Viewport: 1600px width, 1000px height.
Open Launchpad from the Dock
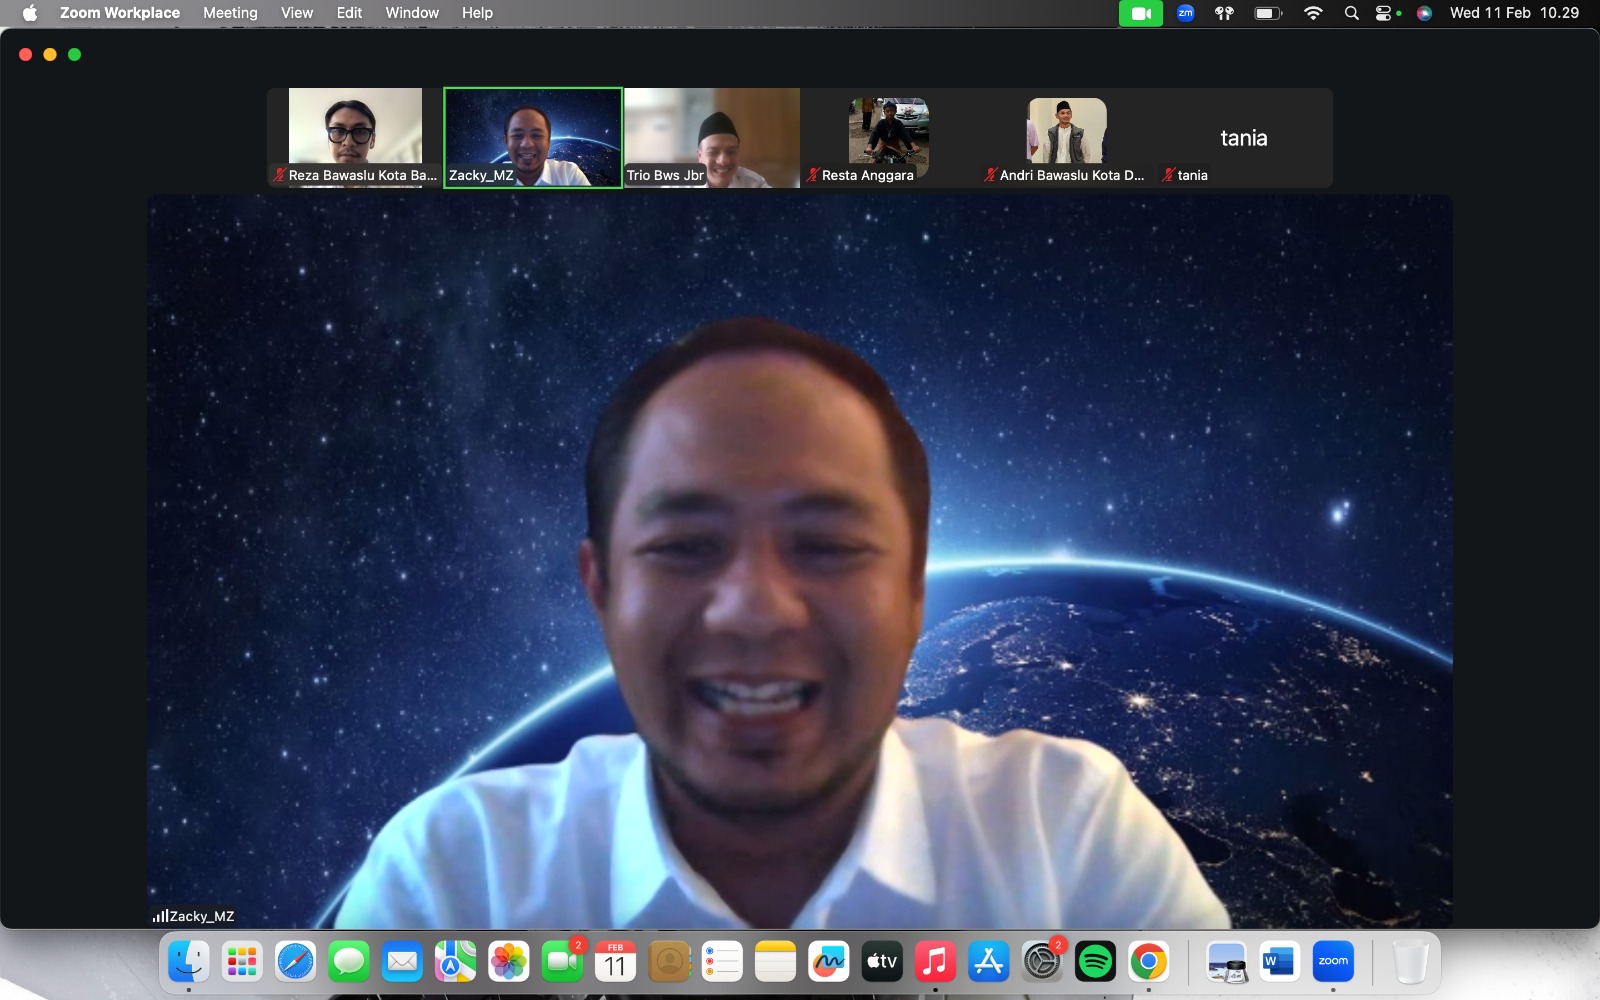click(242, 962)
